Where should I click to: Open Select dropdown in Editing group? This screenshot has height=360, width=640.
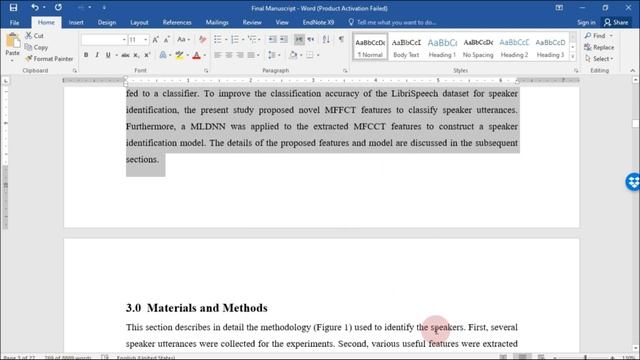(599, 59)
